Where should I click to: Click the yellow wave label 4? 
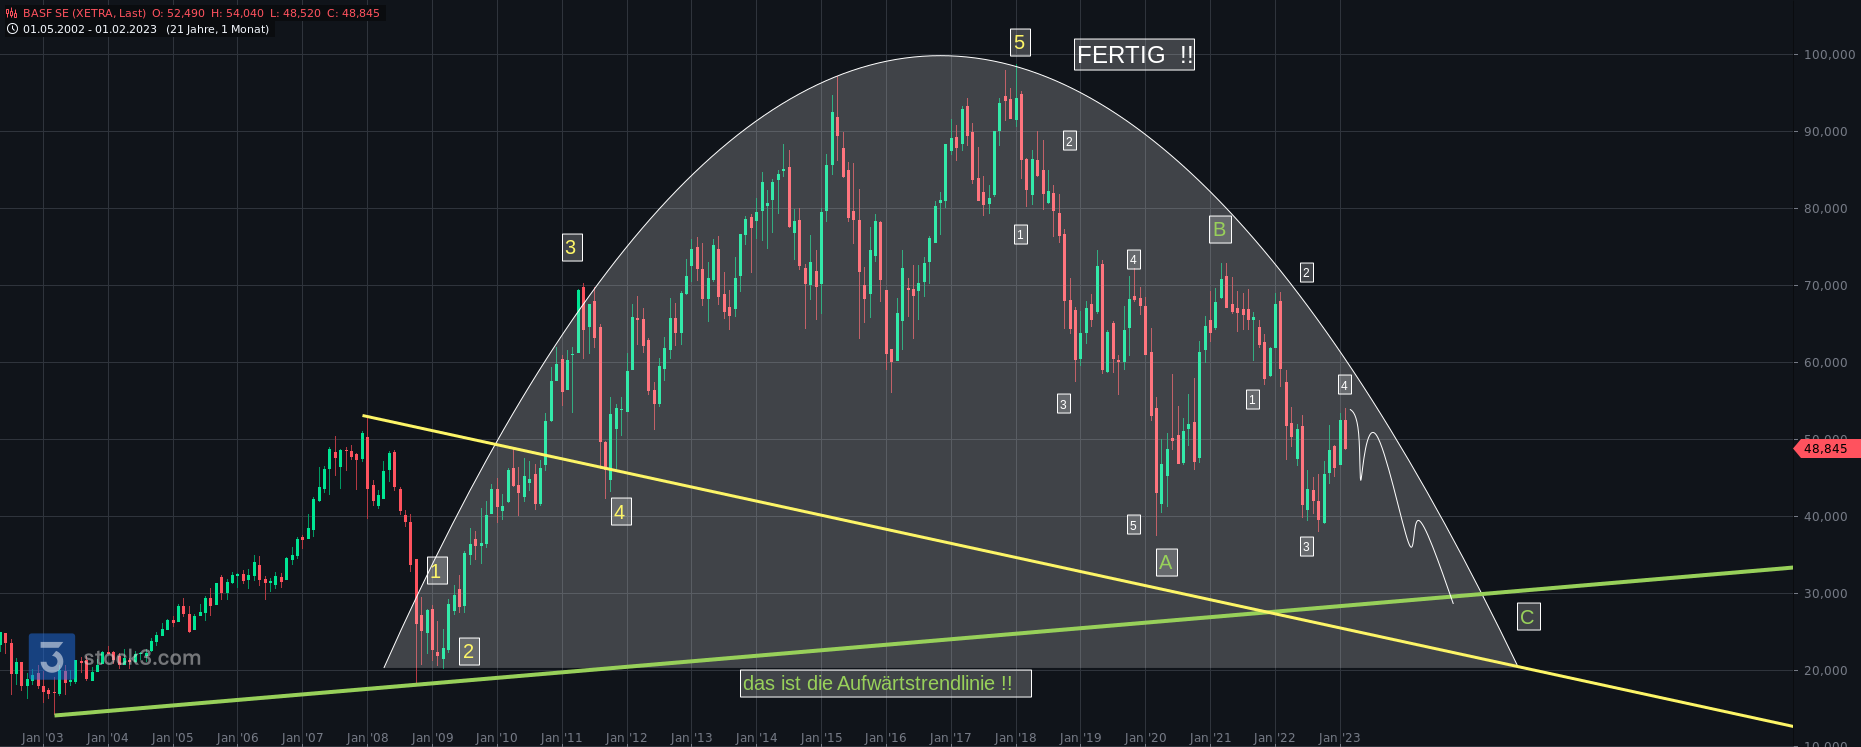pyautogui.click(x=620, y=512)
